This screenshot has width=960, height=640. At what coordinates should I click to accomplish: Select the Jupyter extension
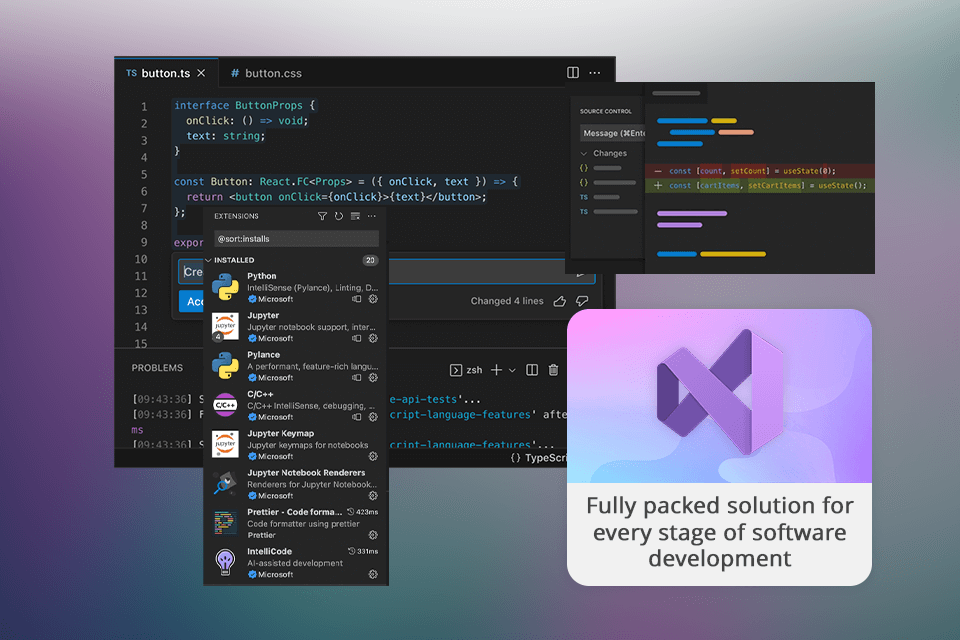pos(296,326)
